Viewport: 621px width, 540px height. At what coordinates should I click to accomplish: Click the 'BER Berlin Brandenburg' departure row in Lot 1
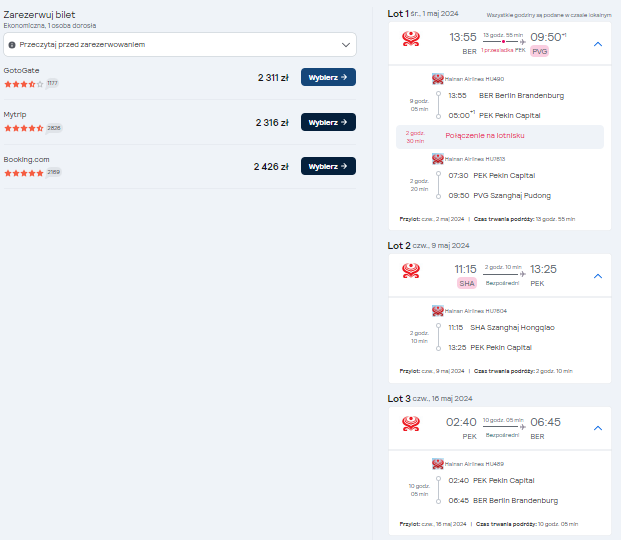point(506,95)
